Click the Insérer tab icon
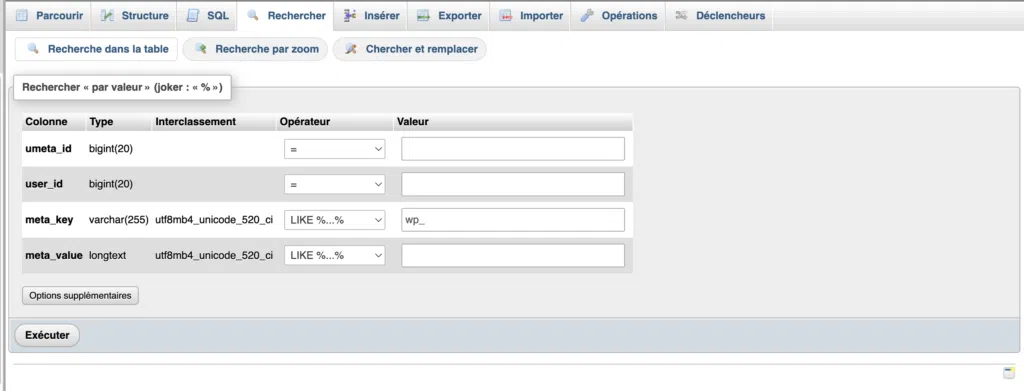Viewport: 1024px width, 391px height. [x=350, y=16]
